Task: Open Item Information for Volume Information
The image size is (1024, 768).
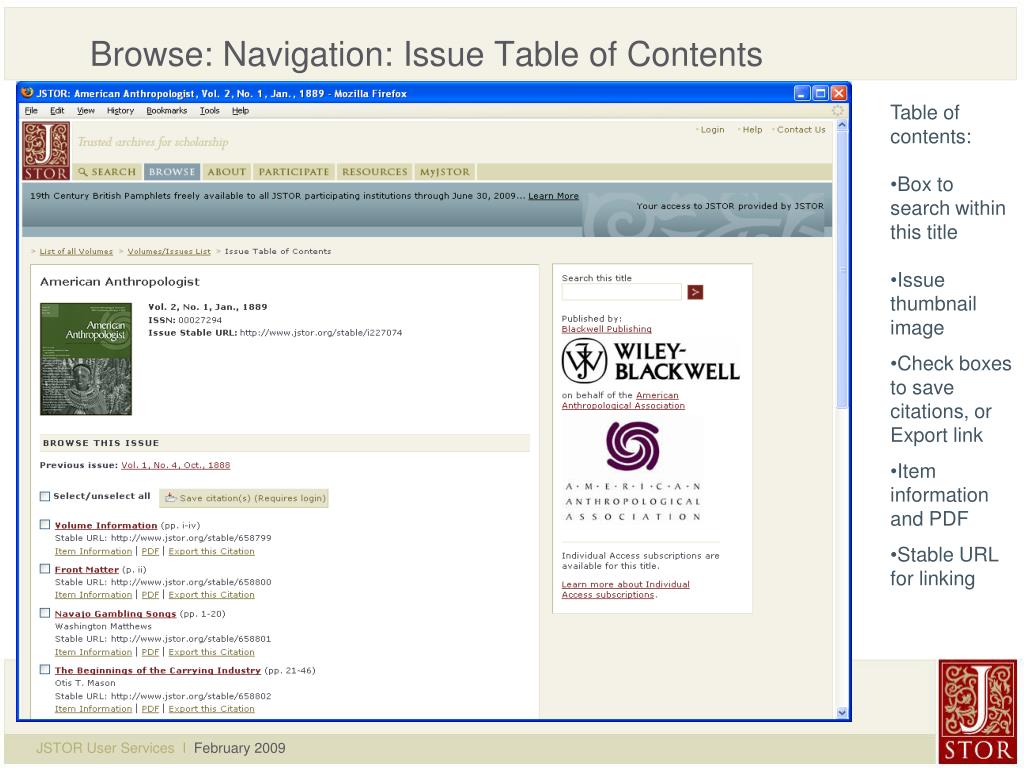Action: (93, 551)
